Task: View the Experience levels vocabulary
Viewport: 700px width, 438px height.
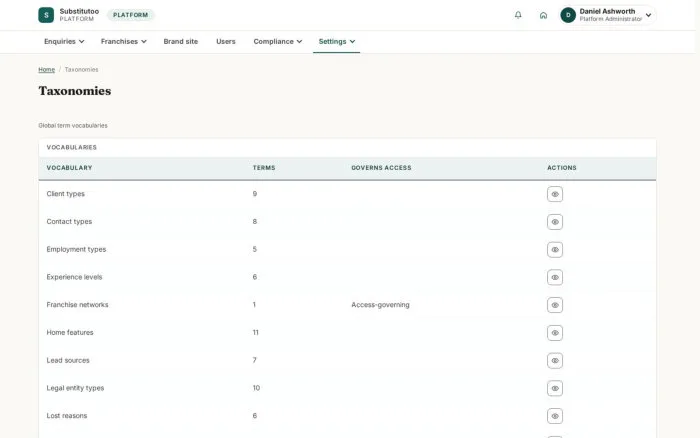Action: tap(555, 277)
